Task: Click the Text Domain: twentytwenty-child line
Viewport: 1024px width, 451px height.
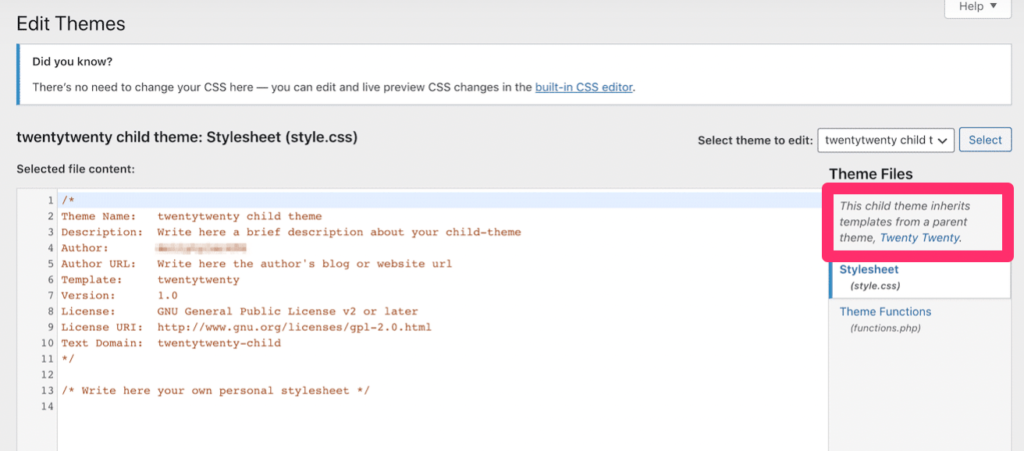Action: pyautogui.click(x=171, y=343)
